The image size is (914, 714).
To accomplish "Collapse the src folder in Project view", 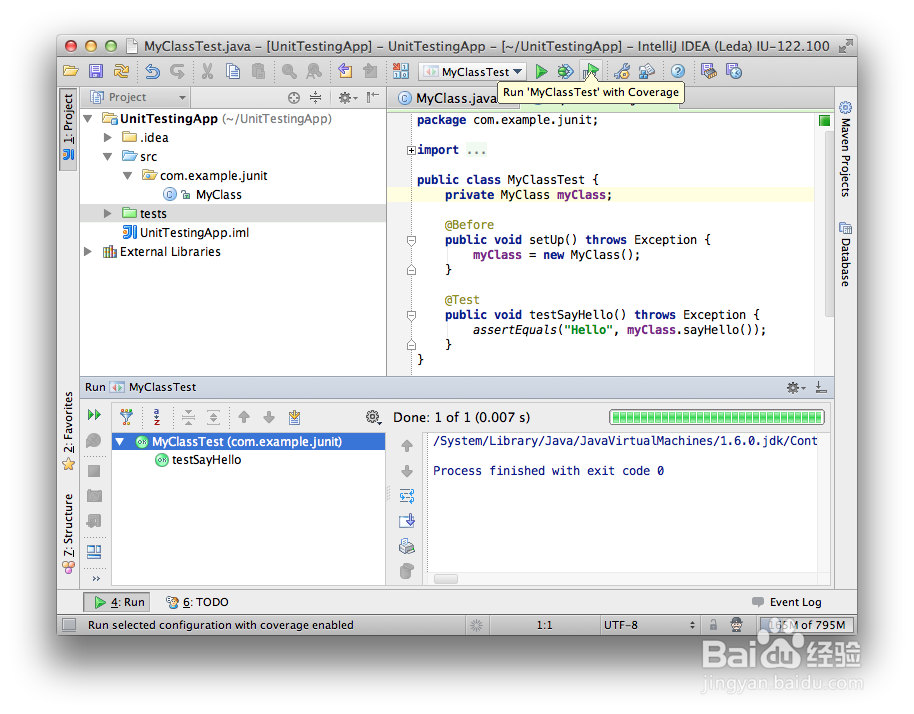I will [107, 156].
